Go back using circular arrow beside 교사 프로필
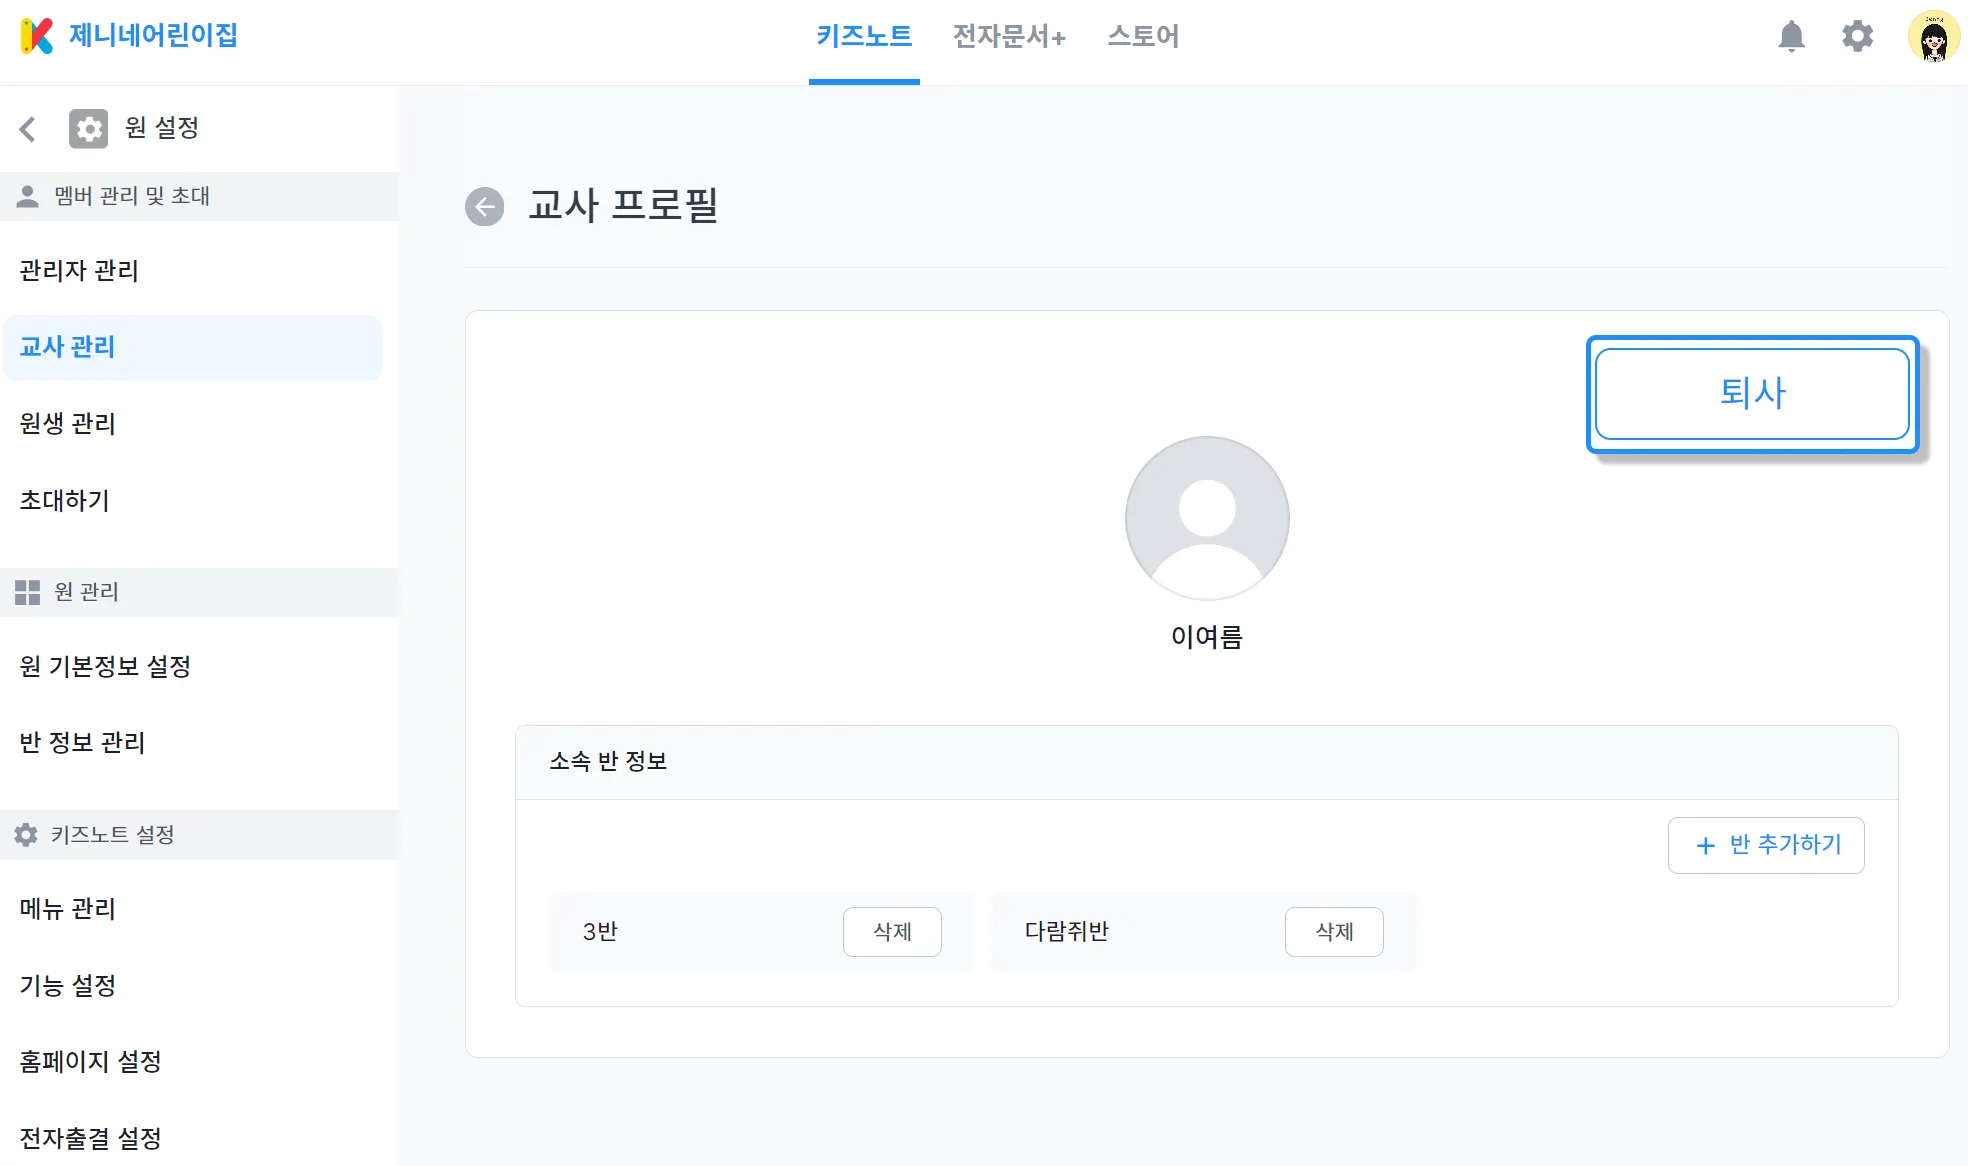This screenshot has height=1166, width=1968. pyautogui.click(x=485, y=207)
